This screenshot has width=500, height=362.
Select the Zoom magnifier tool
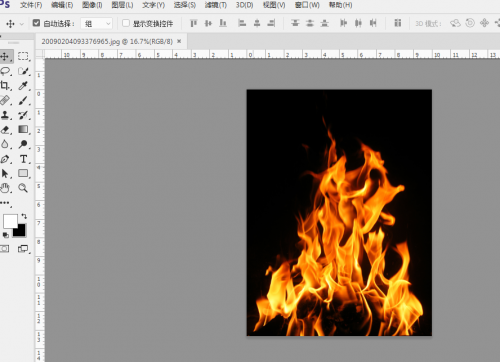click(x=23, y=188)
